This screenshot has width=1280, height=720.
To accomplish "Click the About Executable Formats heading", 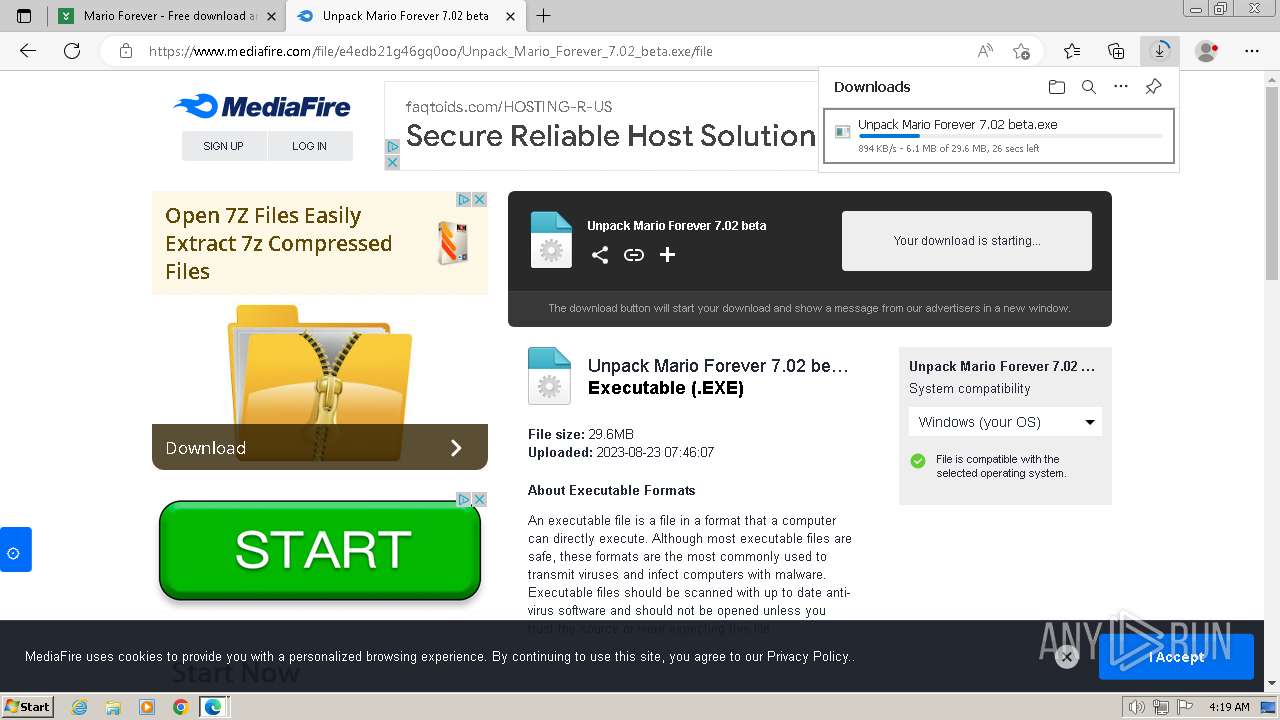I will pyautogui.click(x=612, y=490).
